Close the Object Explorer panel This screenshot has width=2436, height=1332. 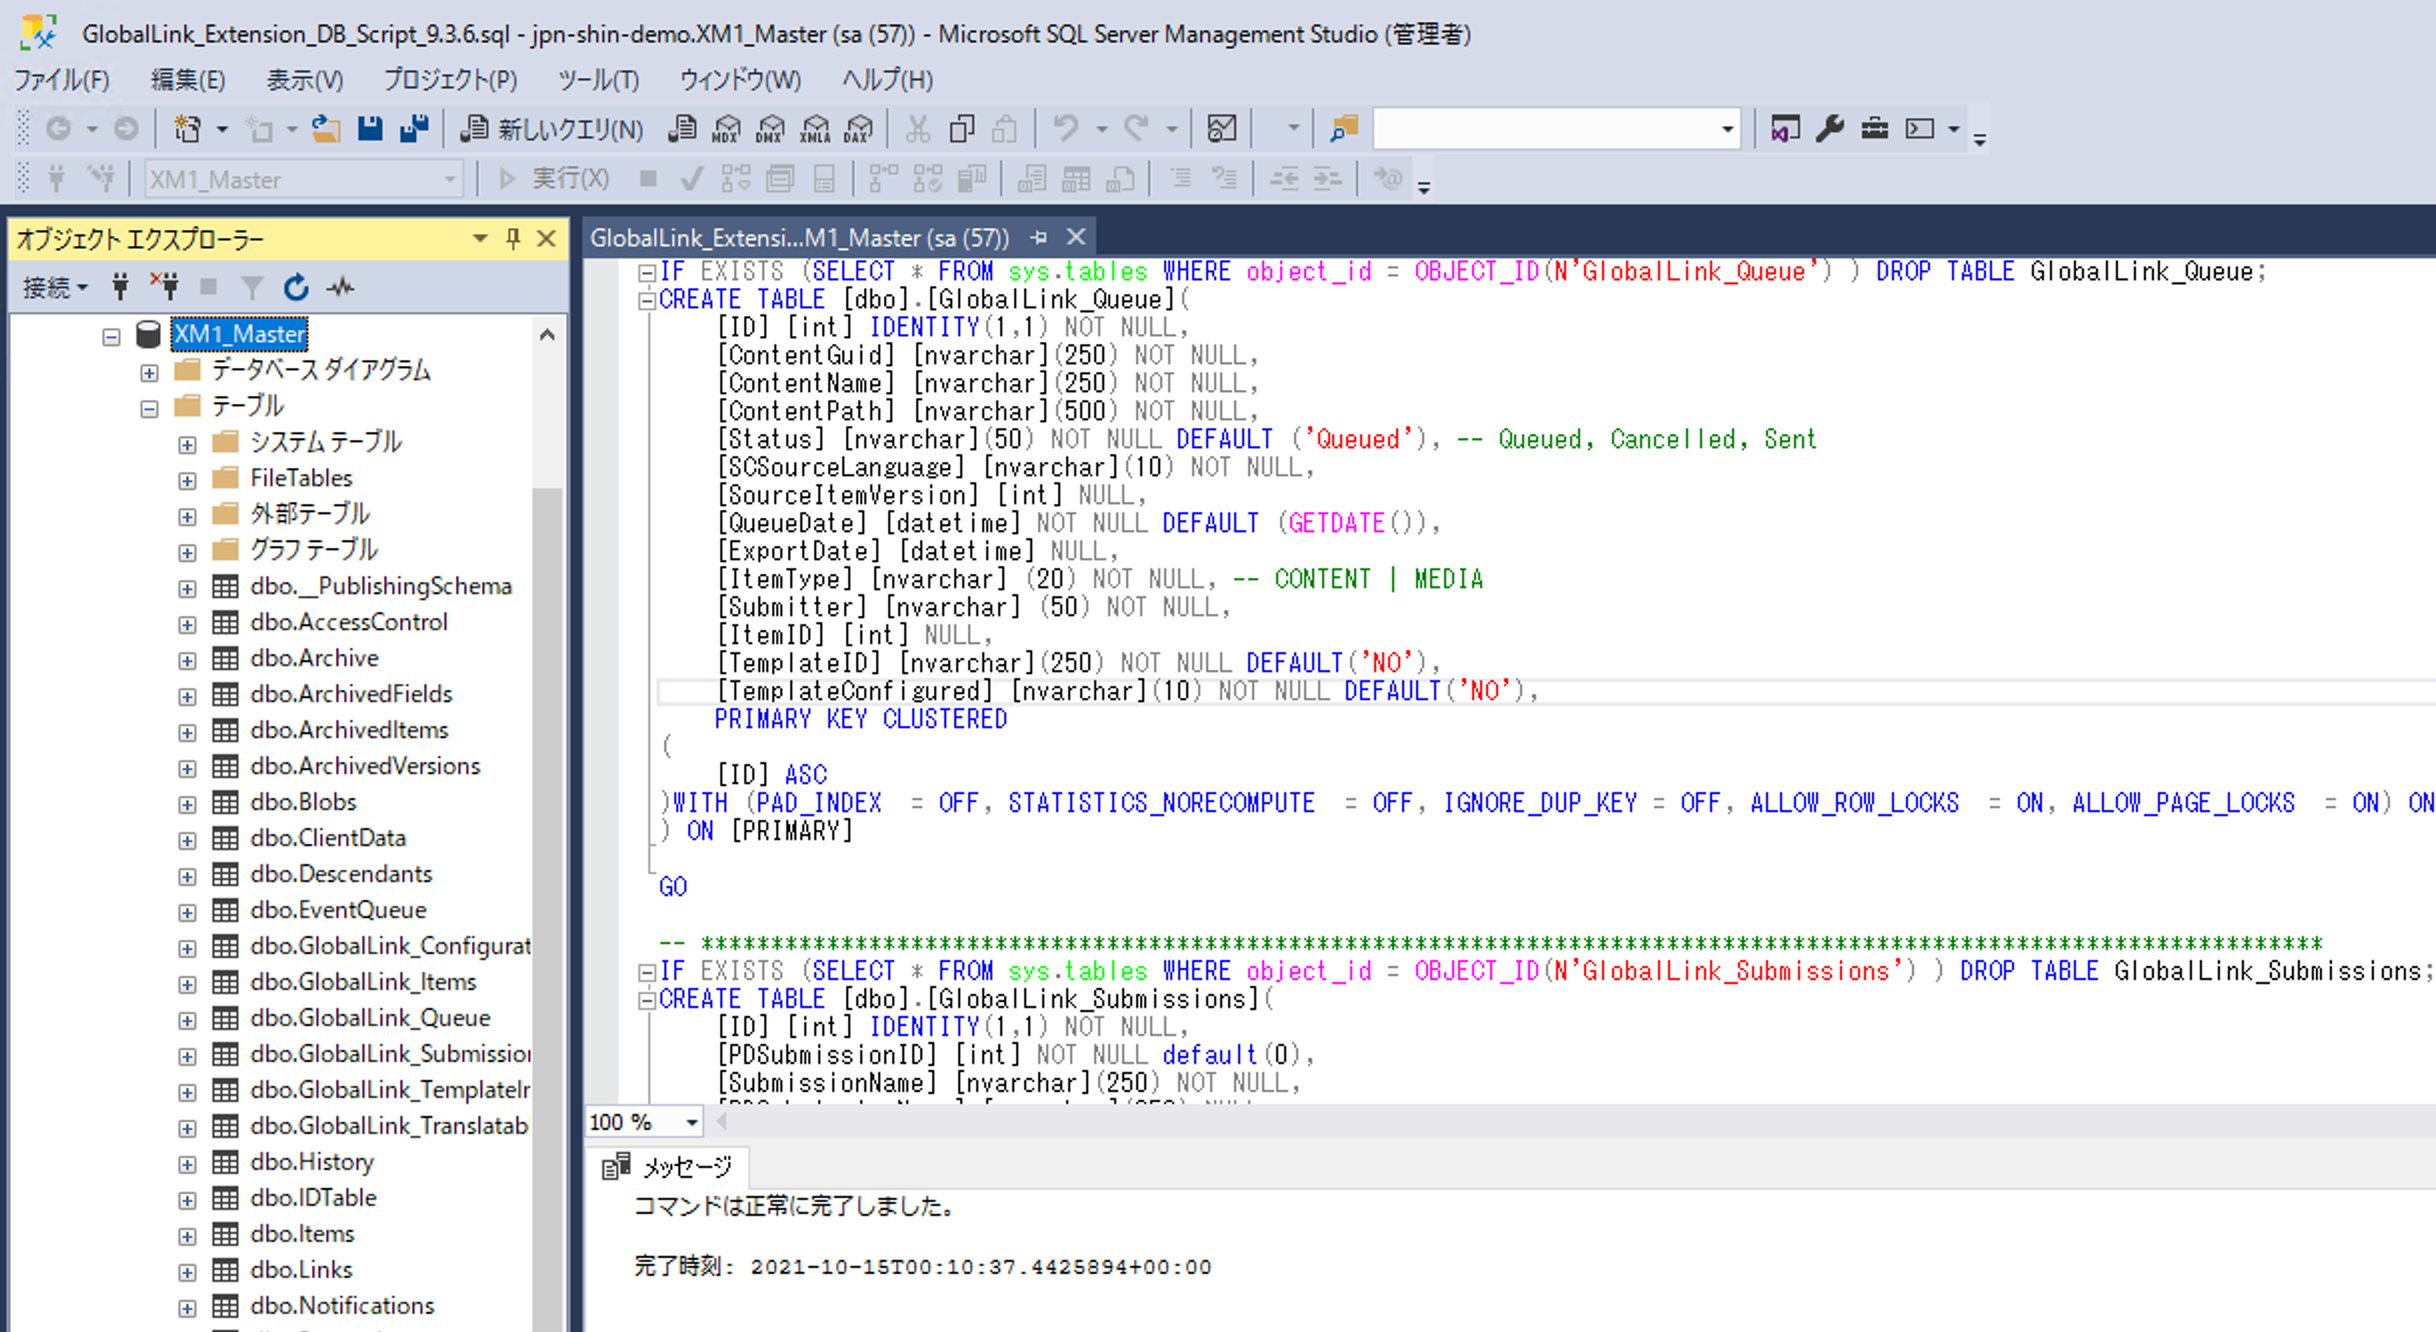(x=546, y=238)
